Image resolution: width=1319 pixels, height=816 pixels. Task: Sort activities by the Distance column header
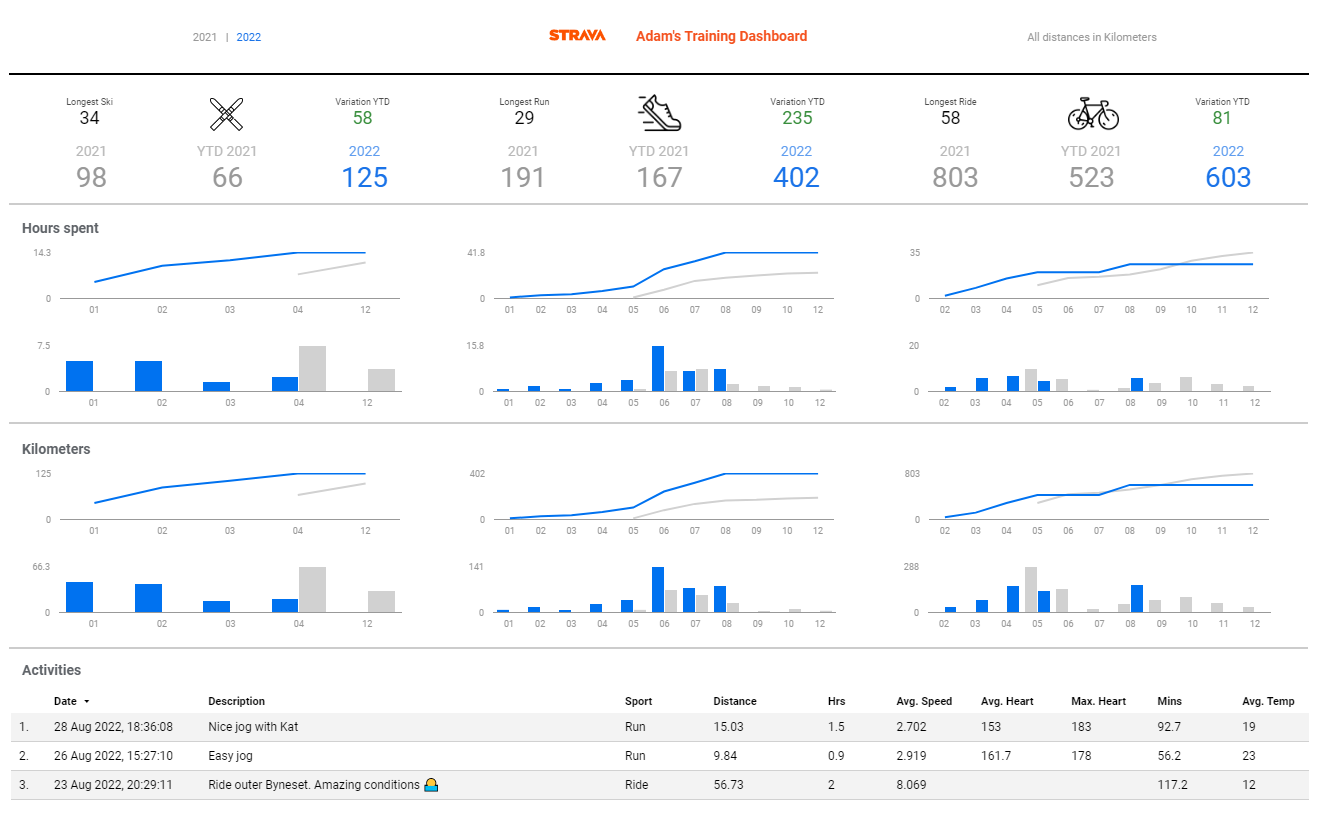[735, 702]
